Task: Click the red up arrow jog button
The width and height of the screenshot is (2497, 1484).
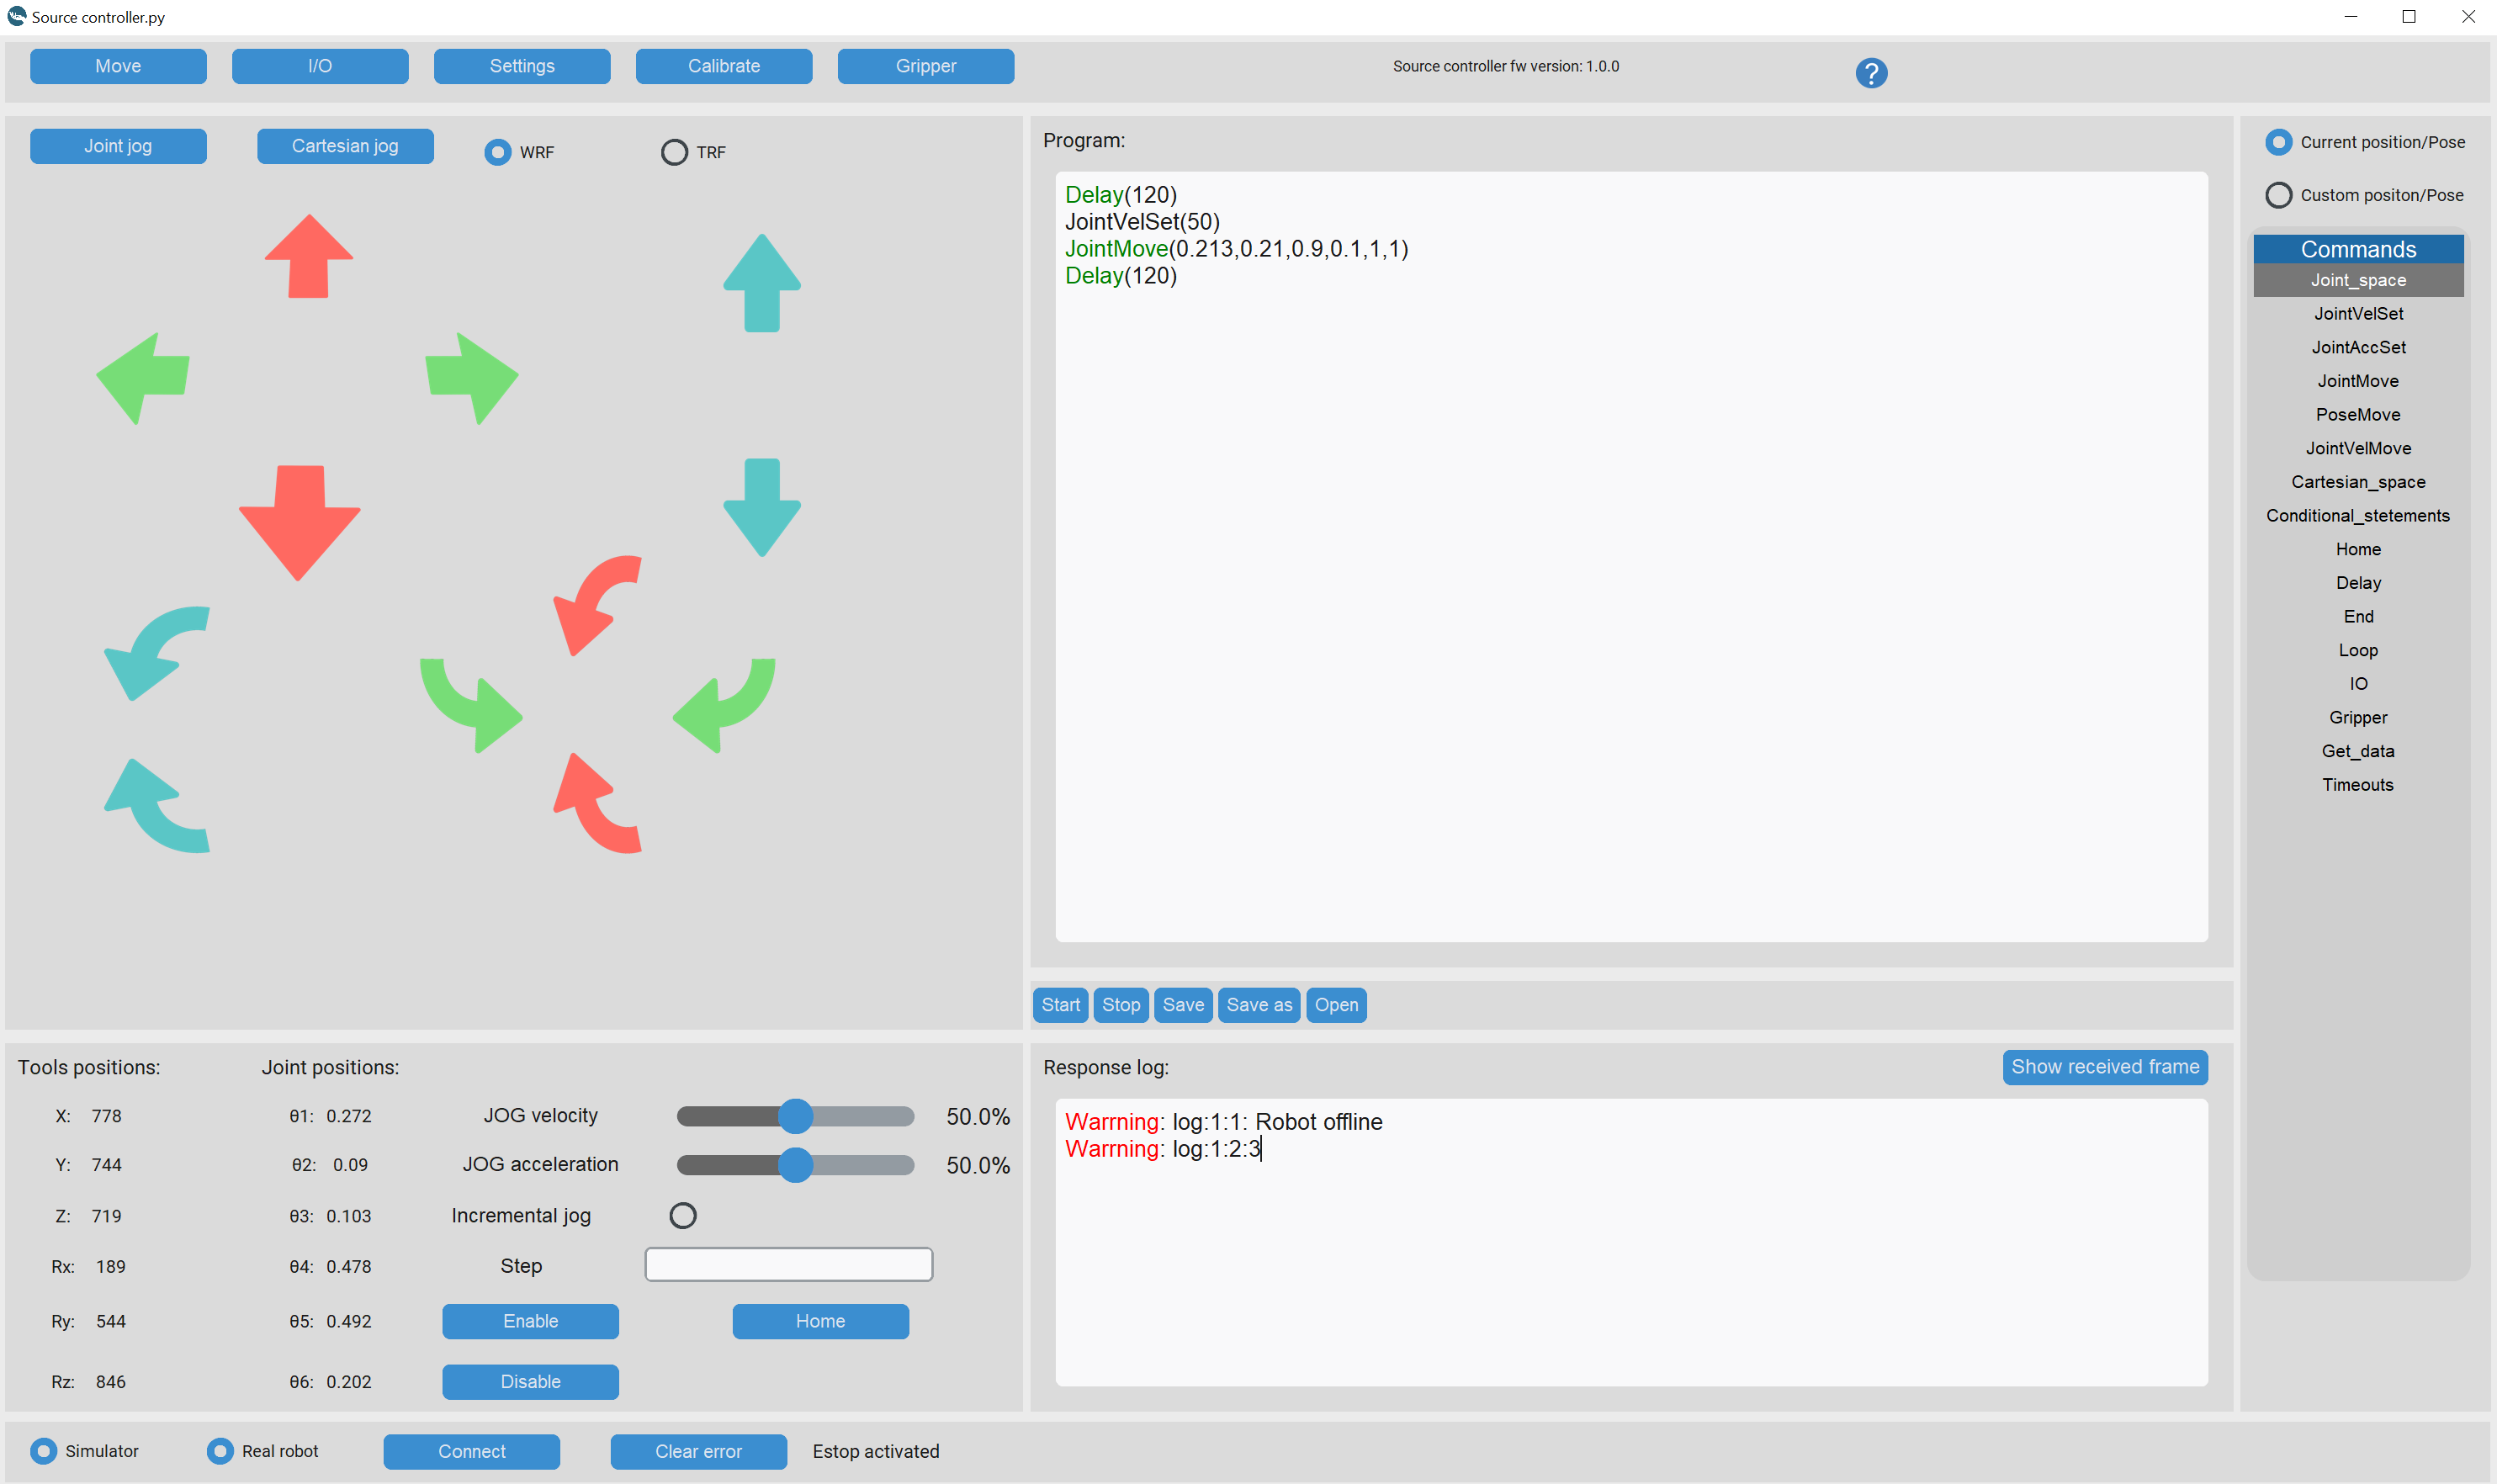Action: tap(309, 257)
